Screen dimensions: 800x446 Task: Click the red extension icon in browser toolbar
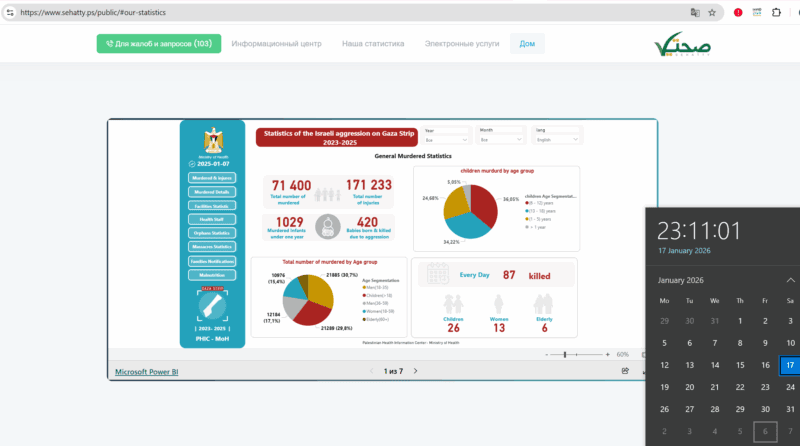738,12
